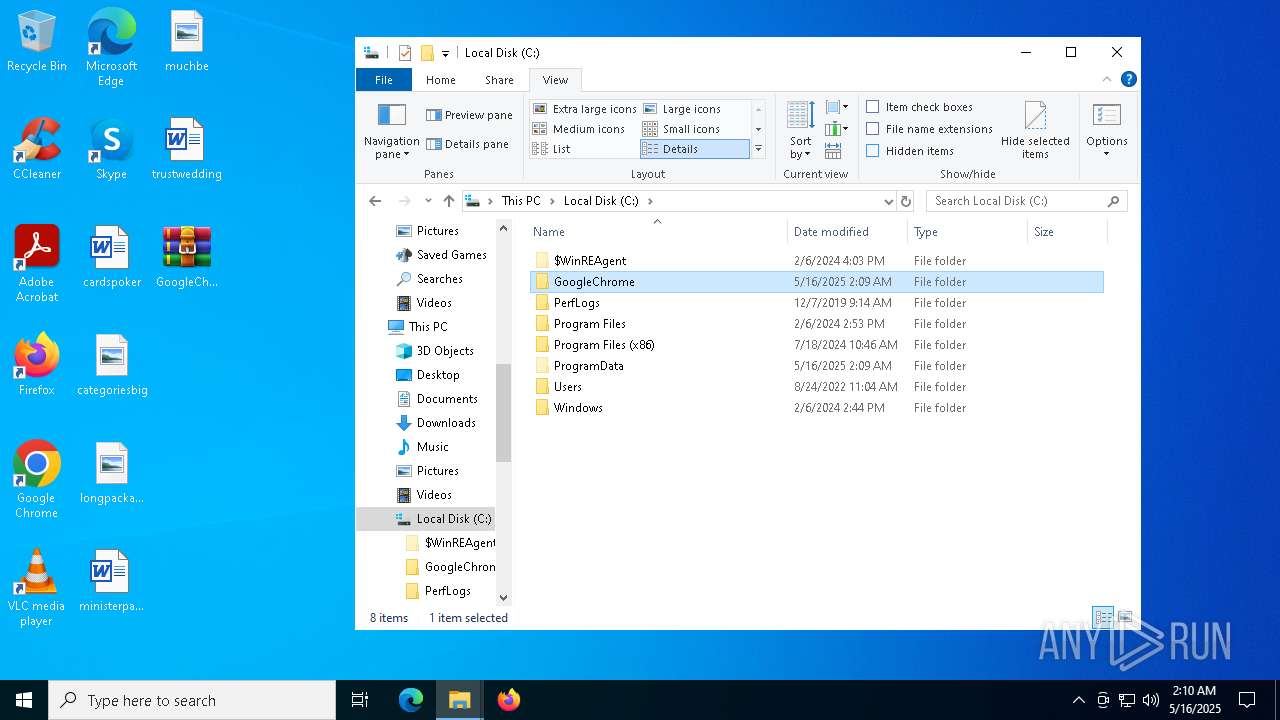Click This PC in the address bar
1280x720 pixels.
coord(521,201)
